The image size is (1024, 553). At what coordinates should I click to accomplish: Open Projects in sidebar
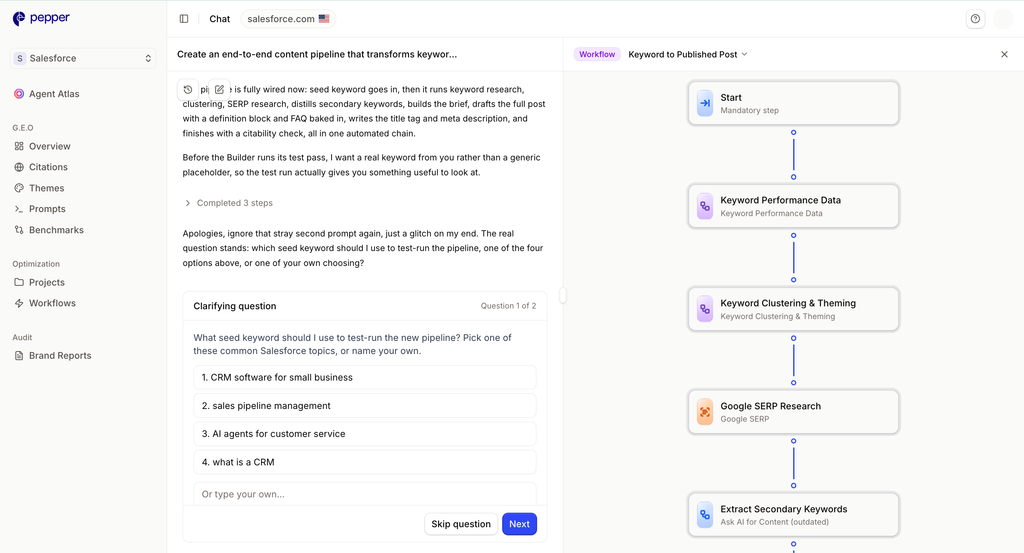(x=46, y=282)
